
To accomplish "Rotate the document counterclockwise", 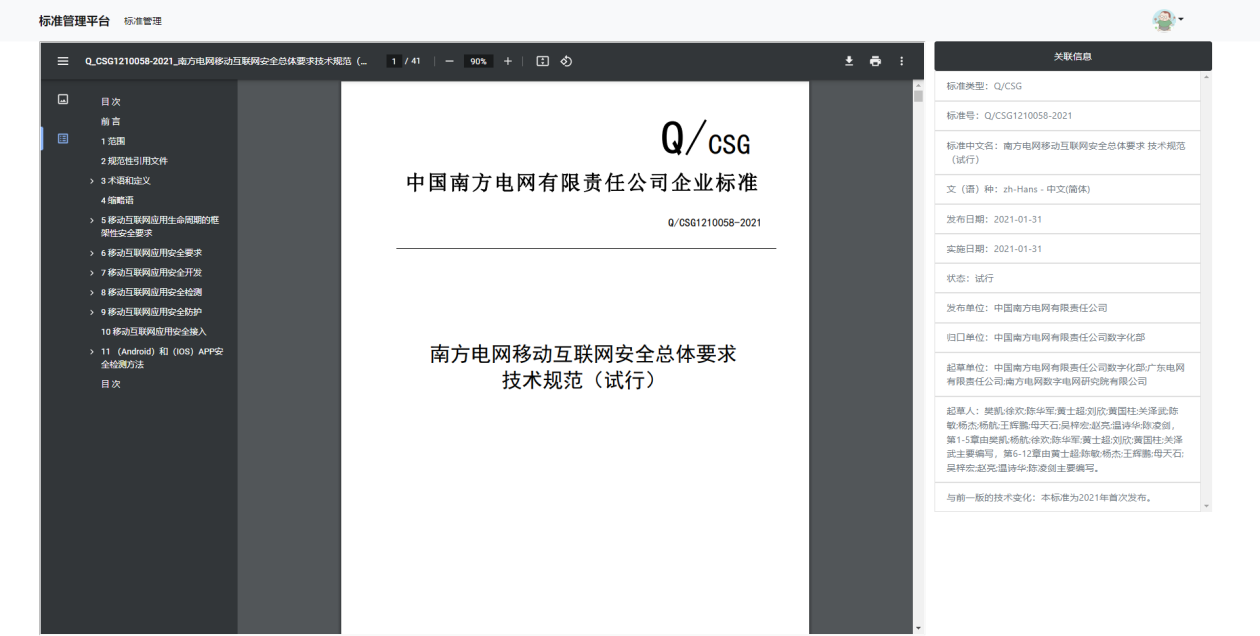I will pos(566,61).
